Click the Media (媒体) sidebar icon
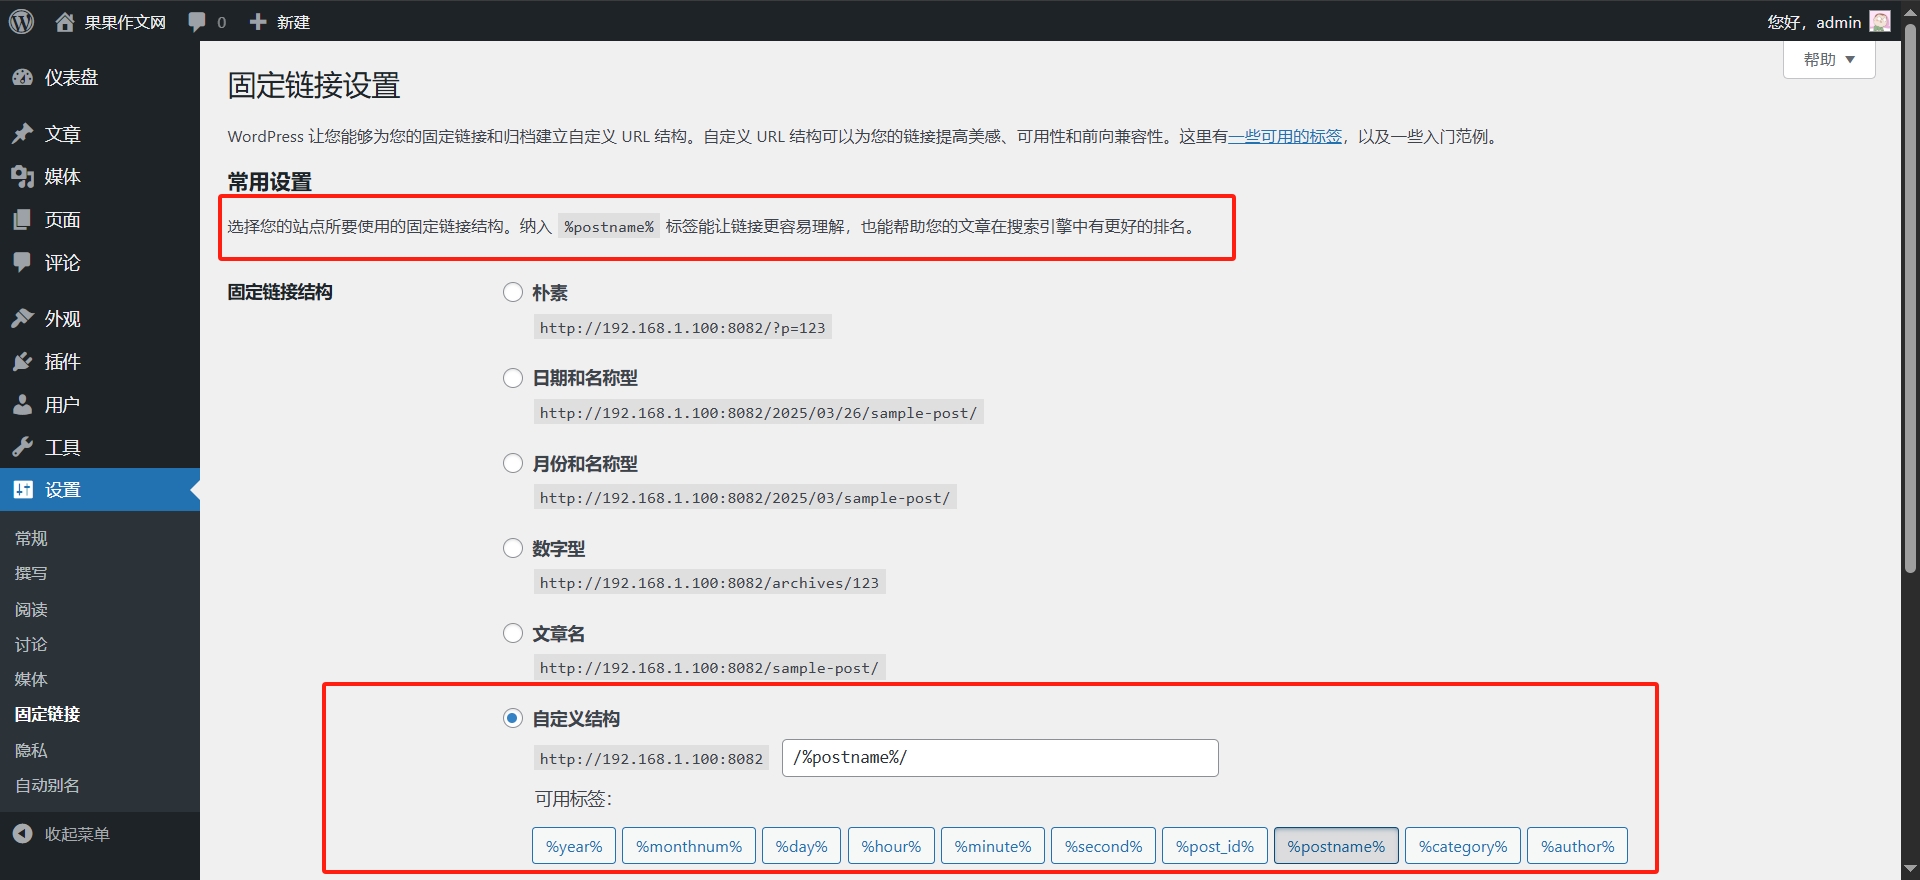This screenshot has height=880, width=1920. (x=22, y=177)
